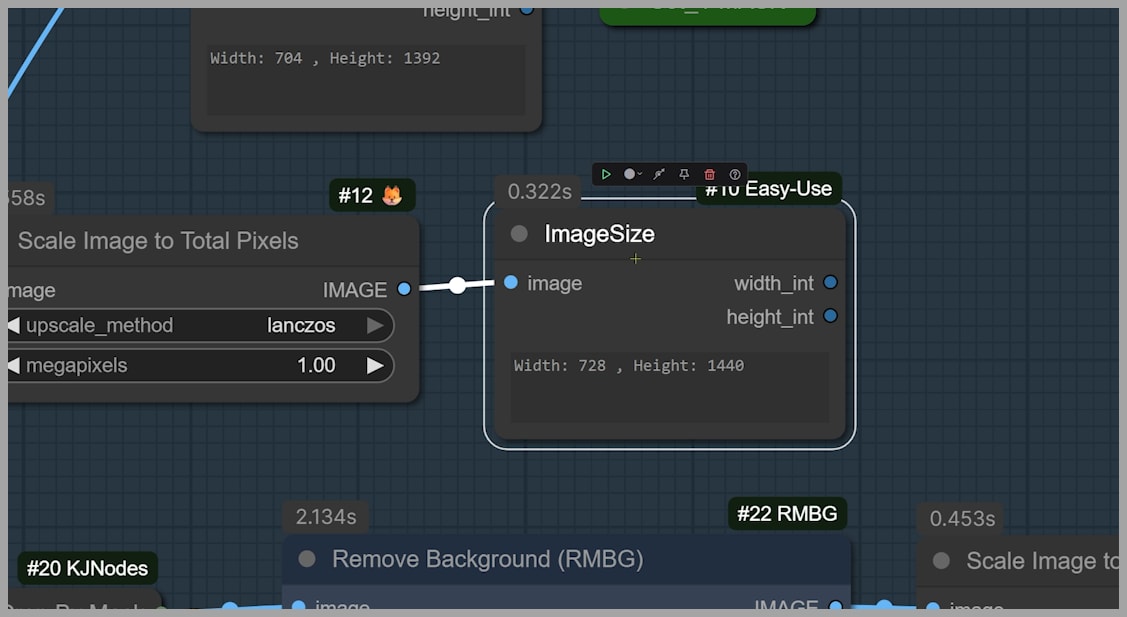This screenshot has height=617, width=1127.
Task: Open the node color picker dropdown
Action: [x=633, y=174]
